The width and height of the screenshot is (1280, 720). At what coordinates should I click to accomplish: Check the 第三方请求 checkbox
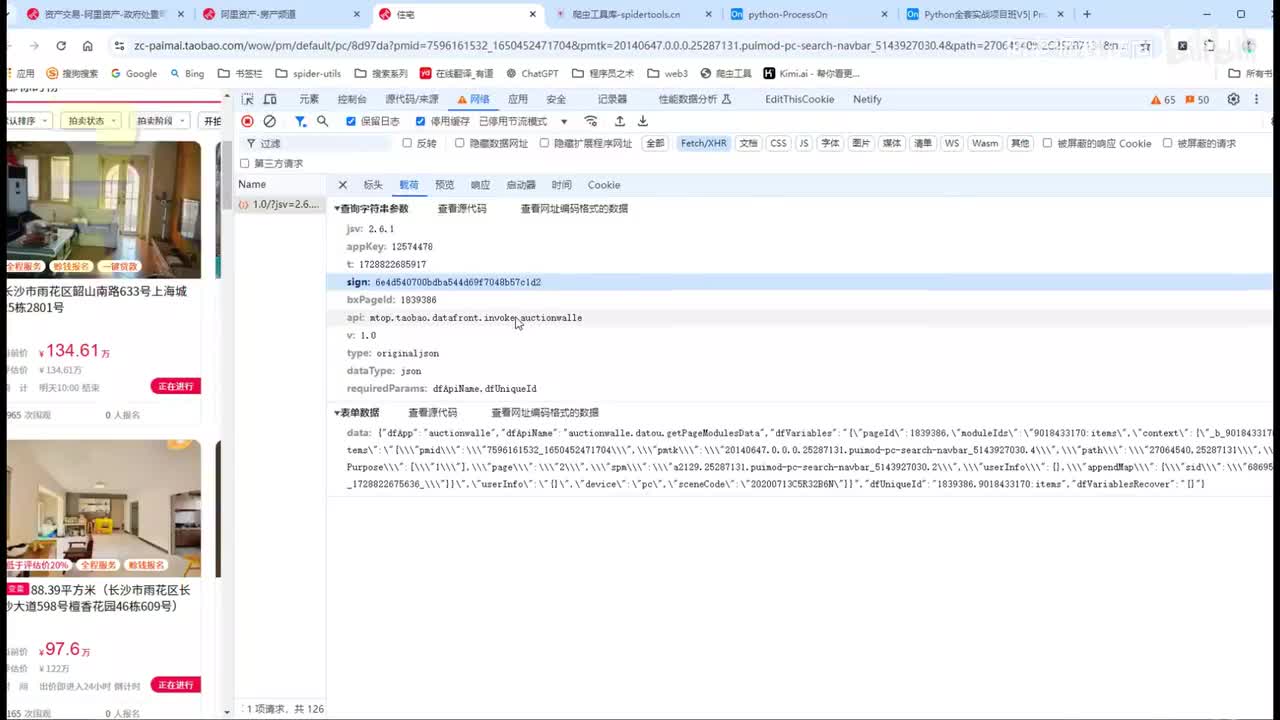(x=244, y=163)
